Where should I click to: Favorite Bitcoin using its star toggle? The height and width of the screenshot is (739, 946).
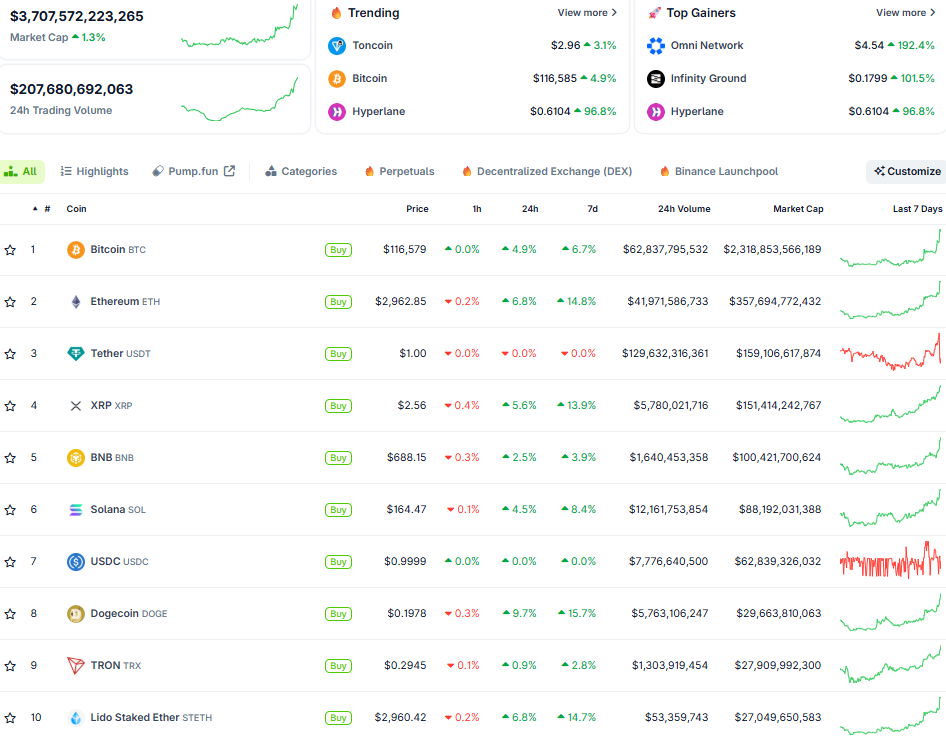click(12, 249)
